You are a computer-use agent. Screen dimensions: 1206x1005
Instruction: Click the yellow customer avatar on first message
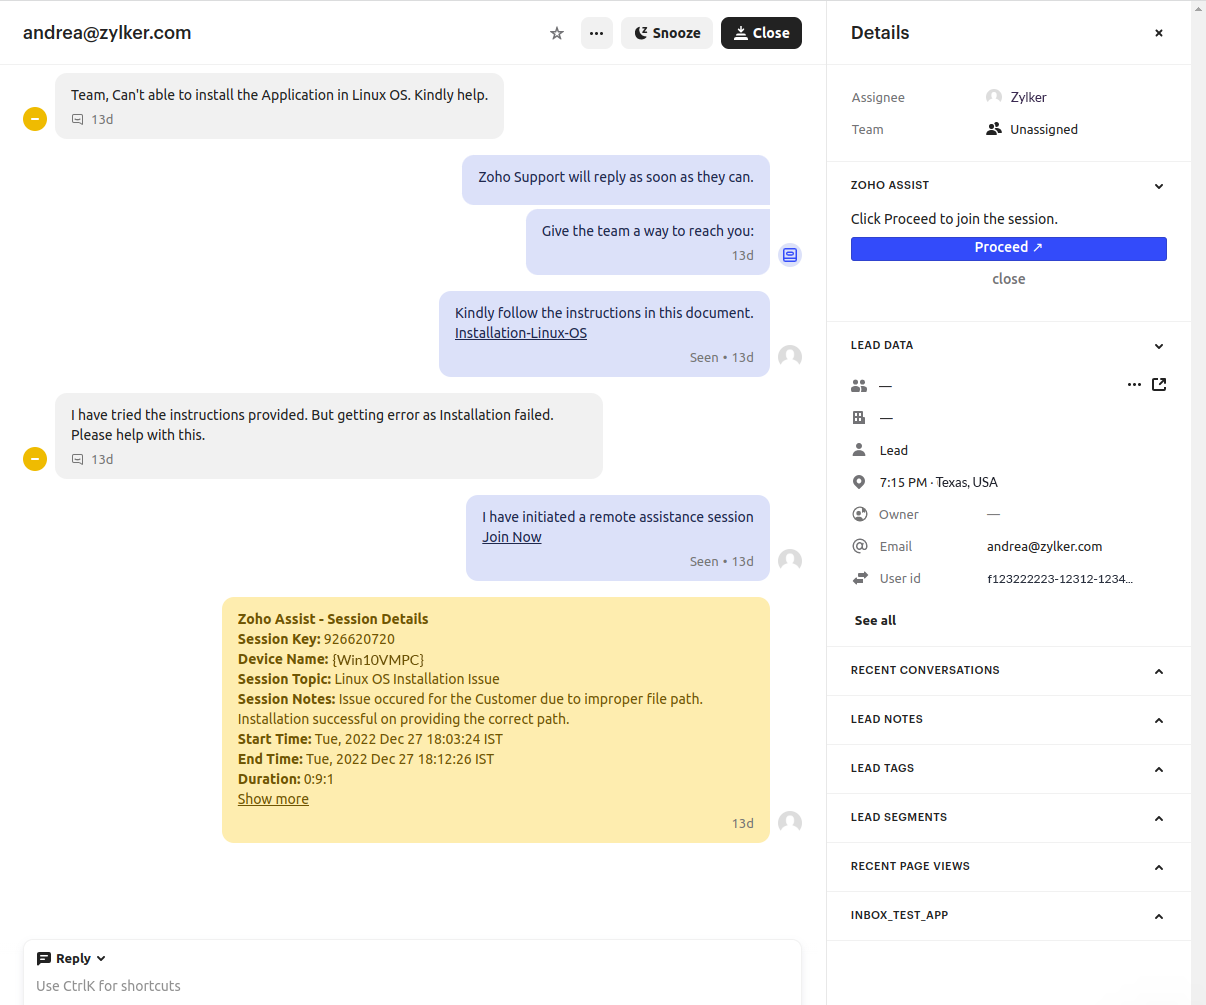click(35, 119)
